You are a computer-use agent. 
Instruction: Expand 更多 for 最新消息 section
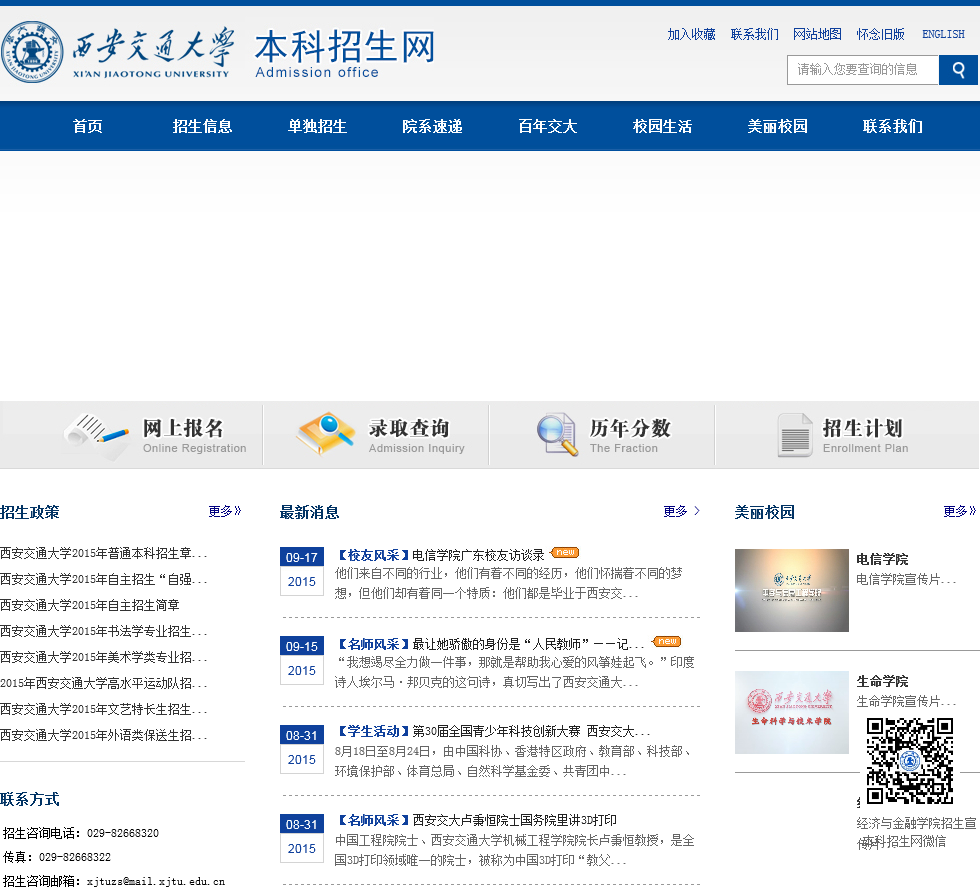click(681, 512)
